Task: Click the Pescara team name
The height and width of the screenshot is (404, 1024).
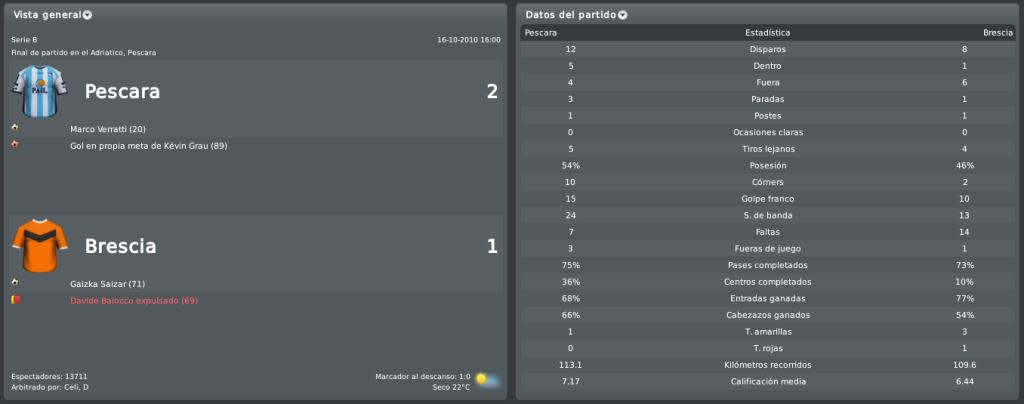Action: point(122,91)
